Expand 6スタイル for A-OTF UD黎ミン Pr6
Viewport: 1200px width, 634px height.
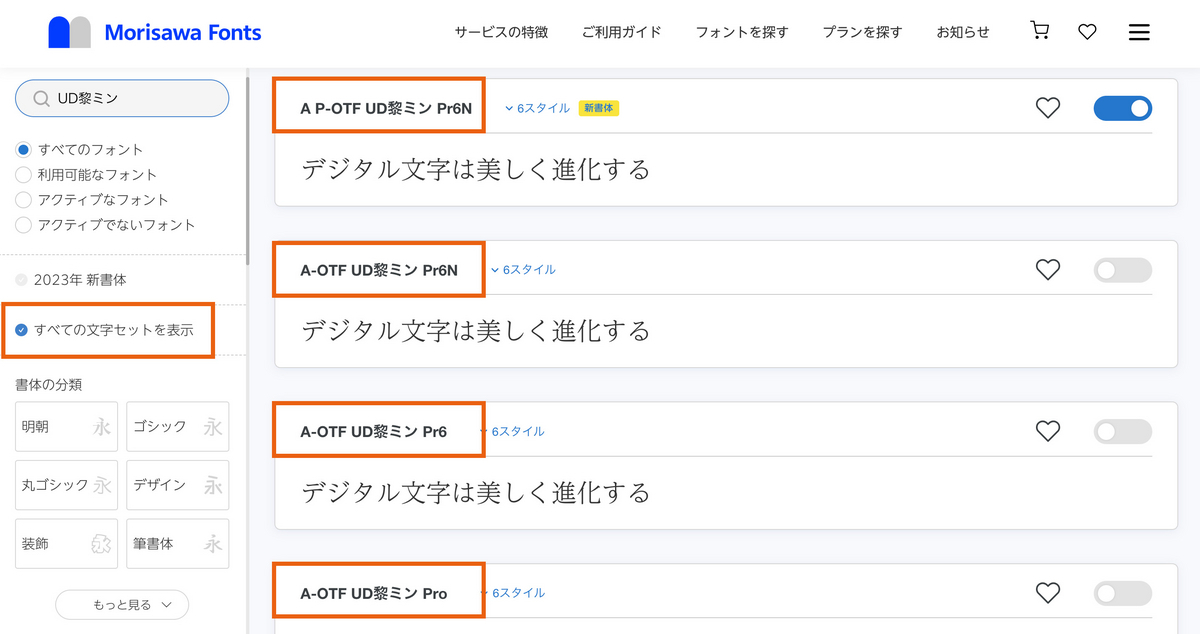(512, 432)
